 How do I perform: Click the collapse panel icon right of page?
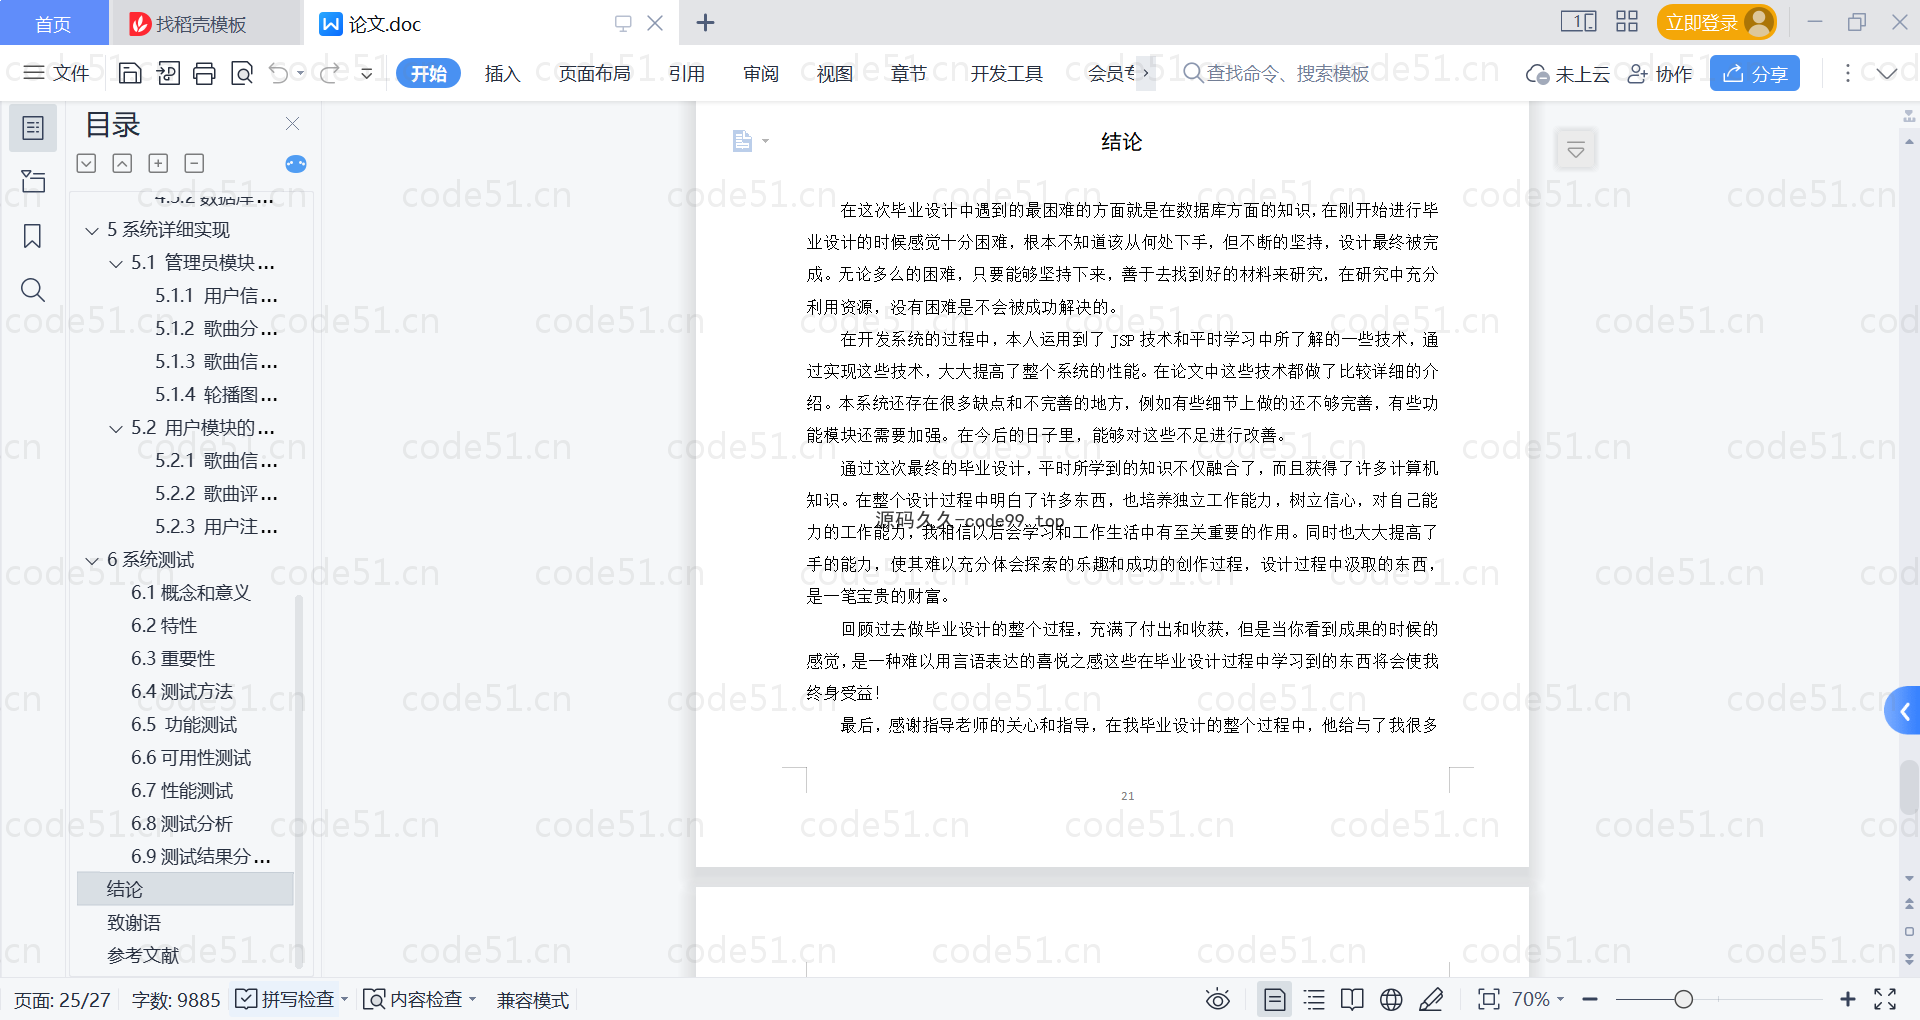(x=1576, y=150)
